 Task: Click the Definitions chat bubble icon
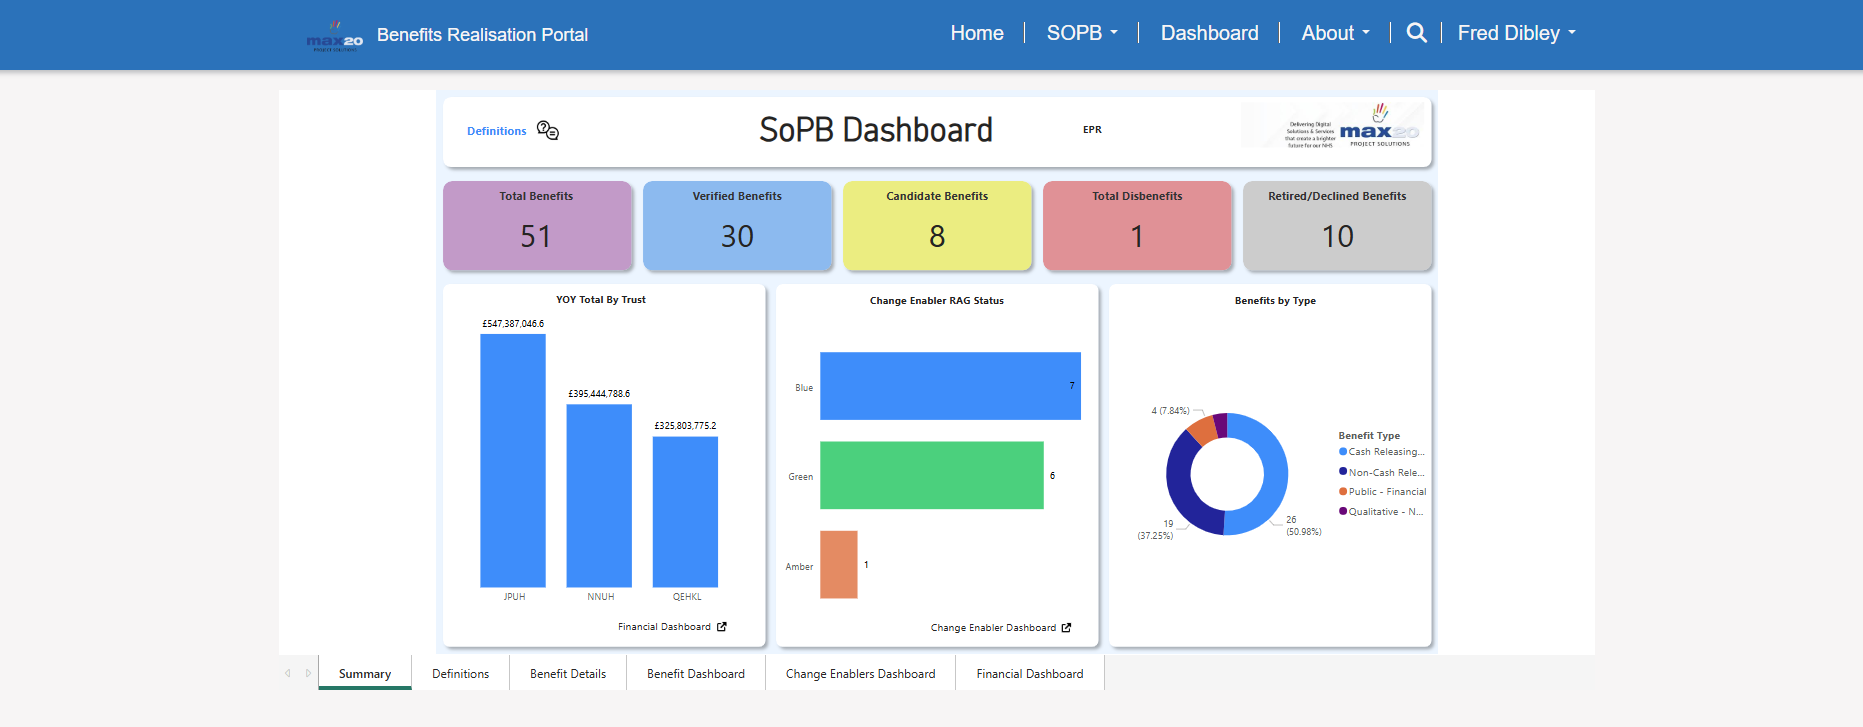(x=548, y=131)
